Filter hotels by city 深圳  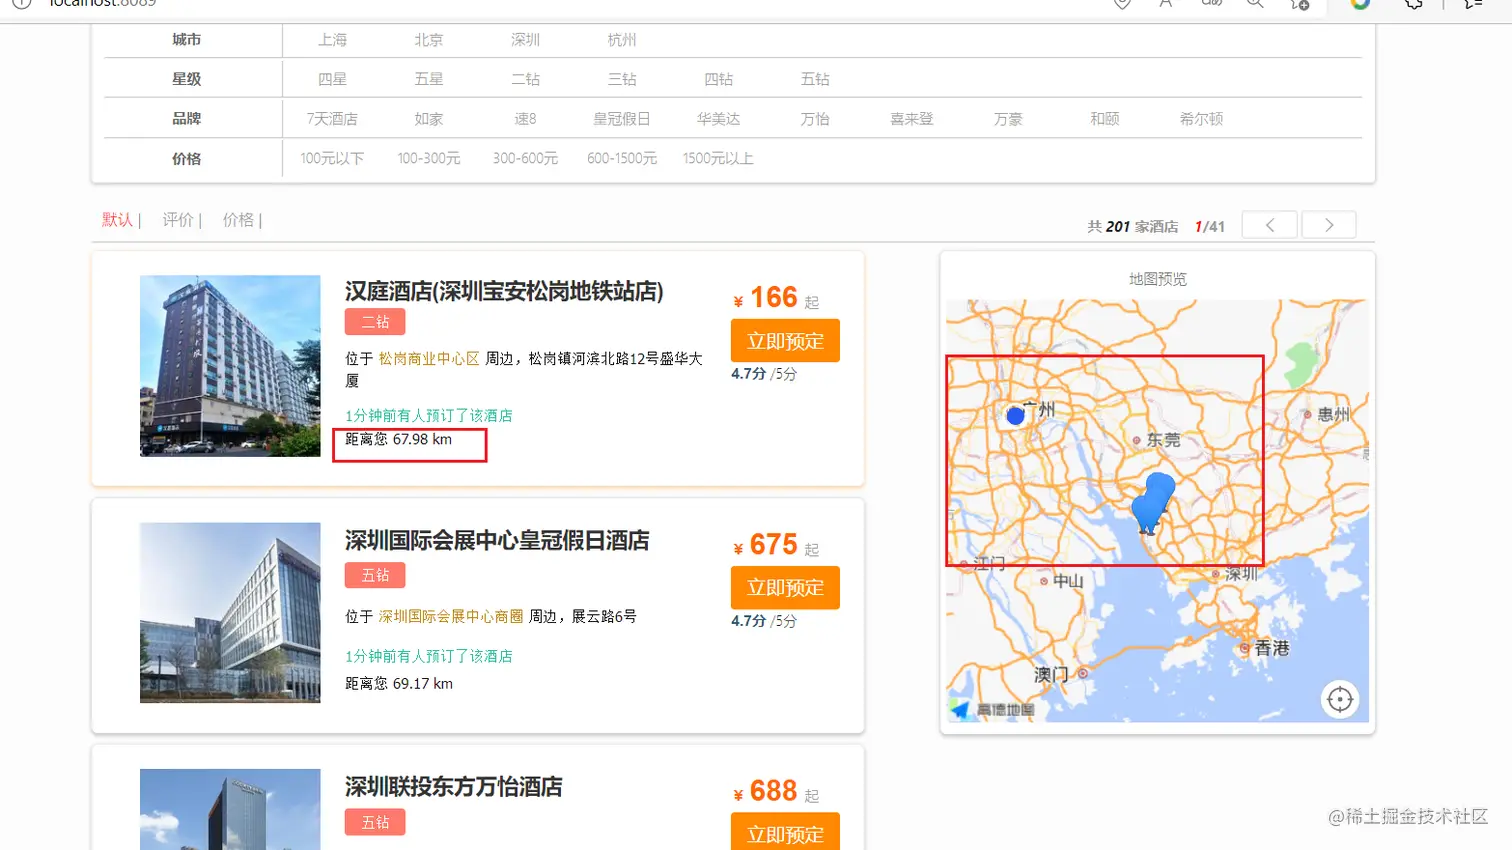coord(525,40)
